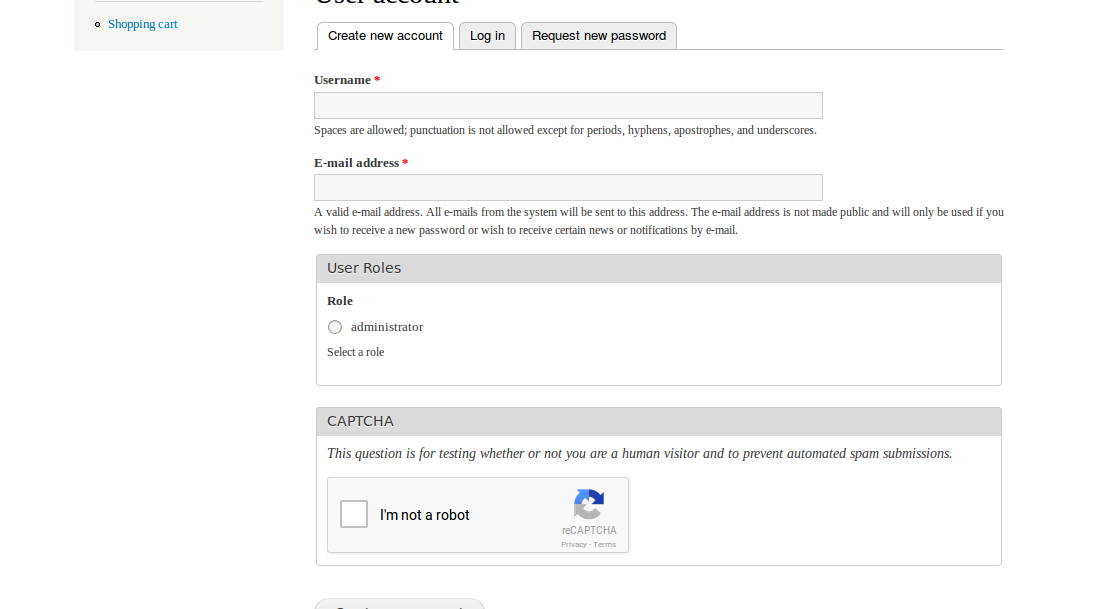The width and height of the screenshot is (1120, 609).
Task: Click the Username field label
Action: coord(341,79)
